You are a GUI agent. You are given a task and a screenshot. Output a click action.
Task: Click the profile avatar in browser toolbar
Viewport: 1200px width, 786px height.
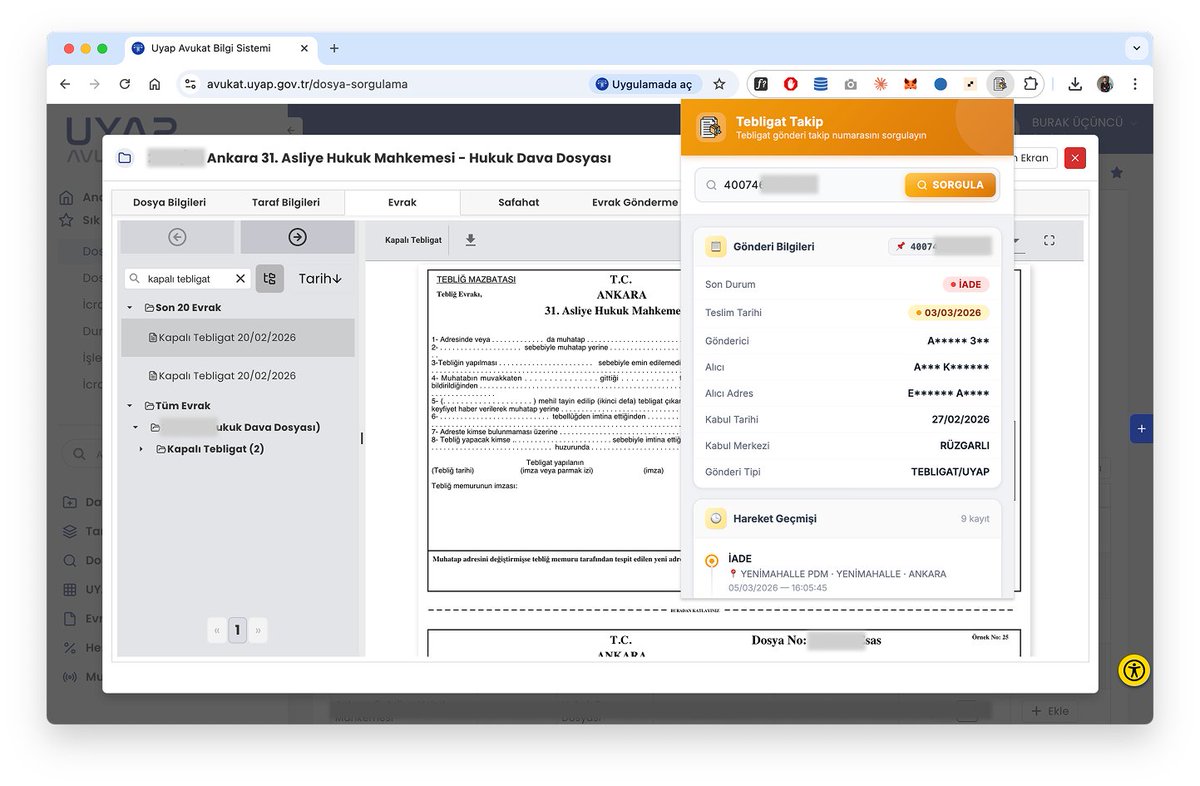click(x=1105, y=84)
